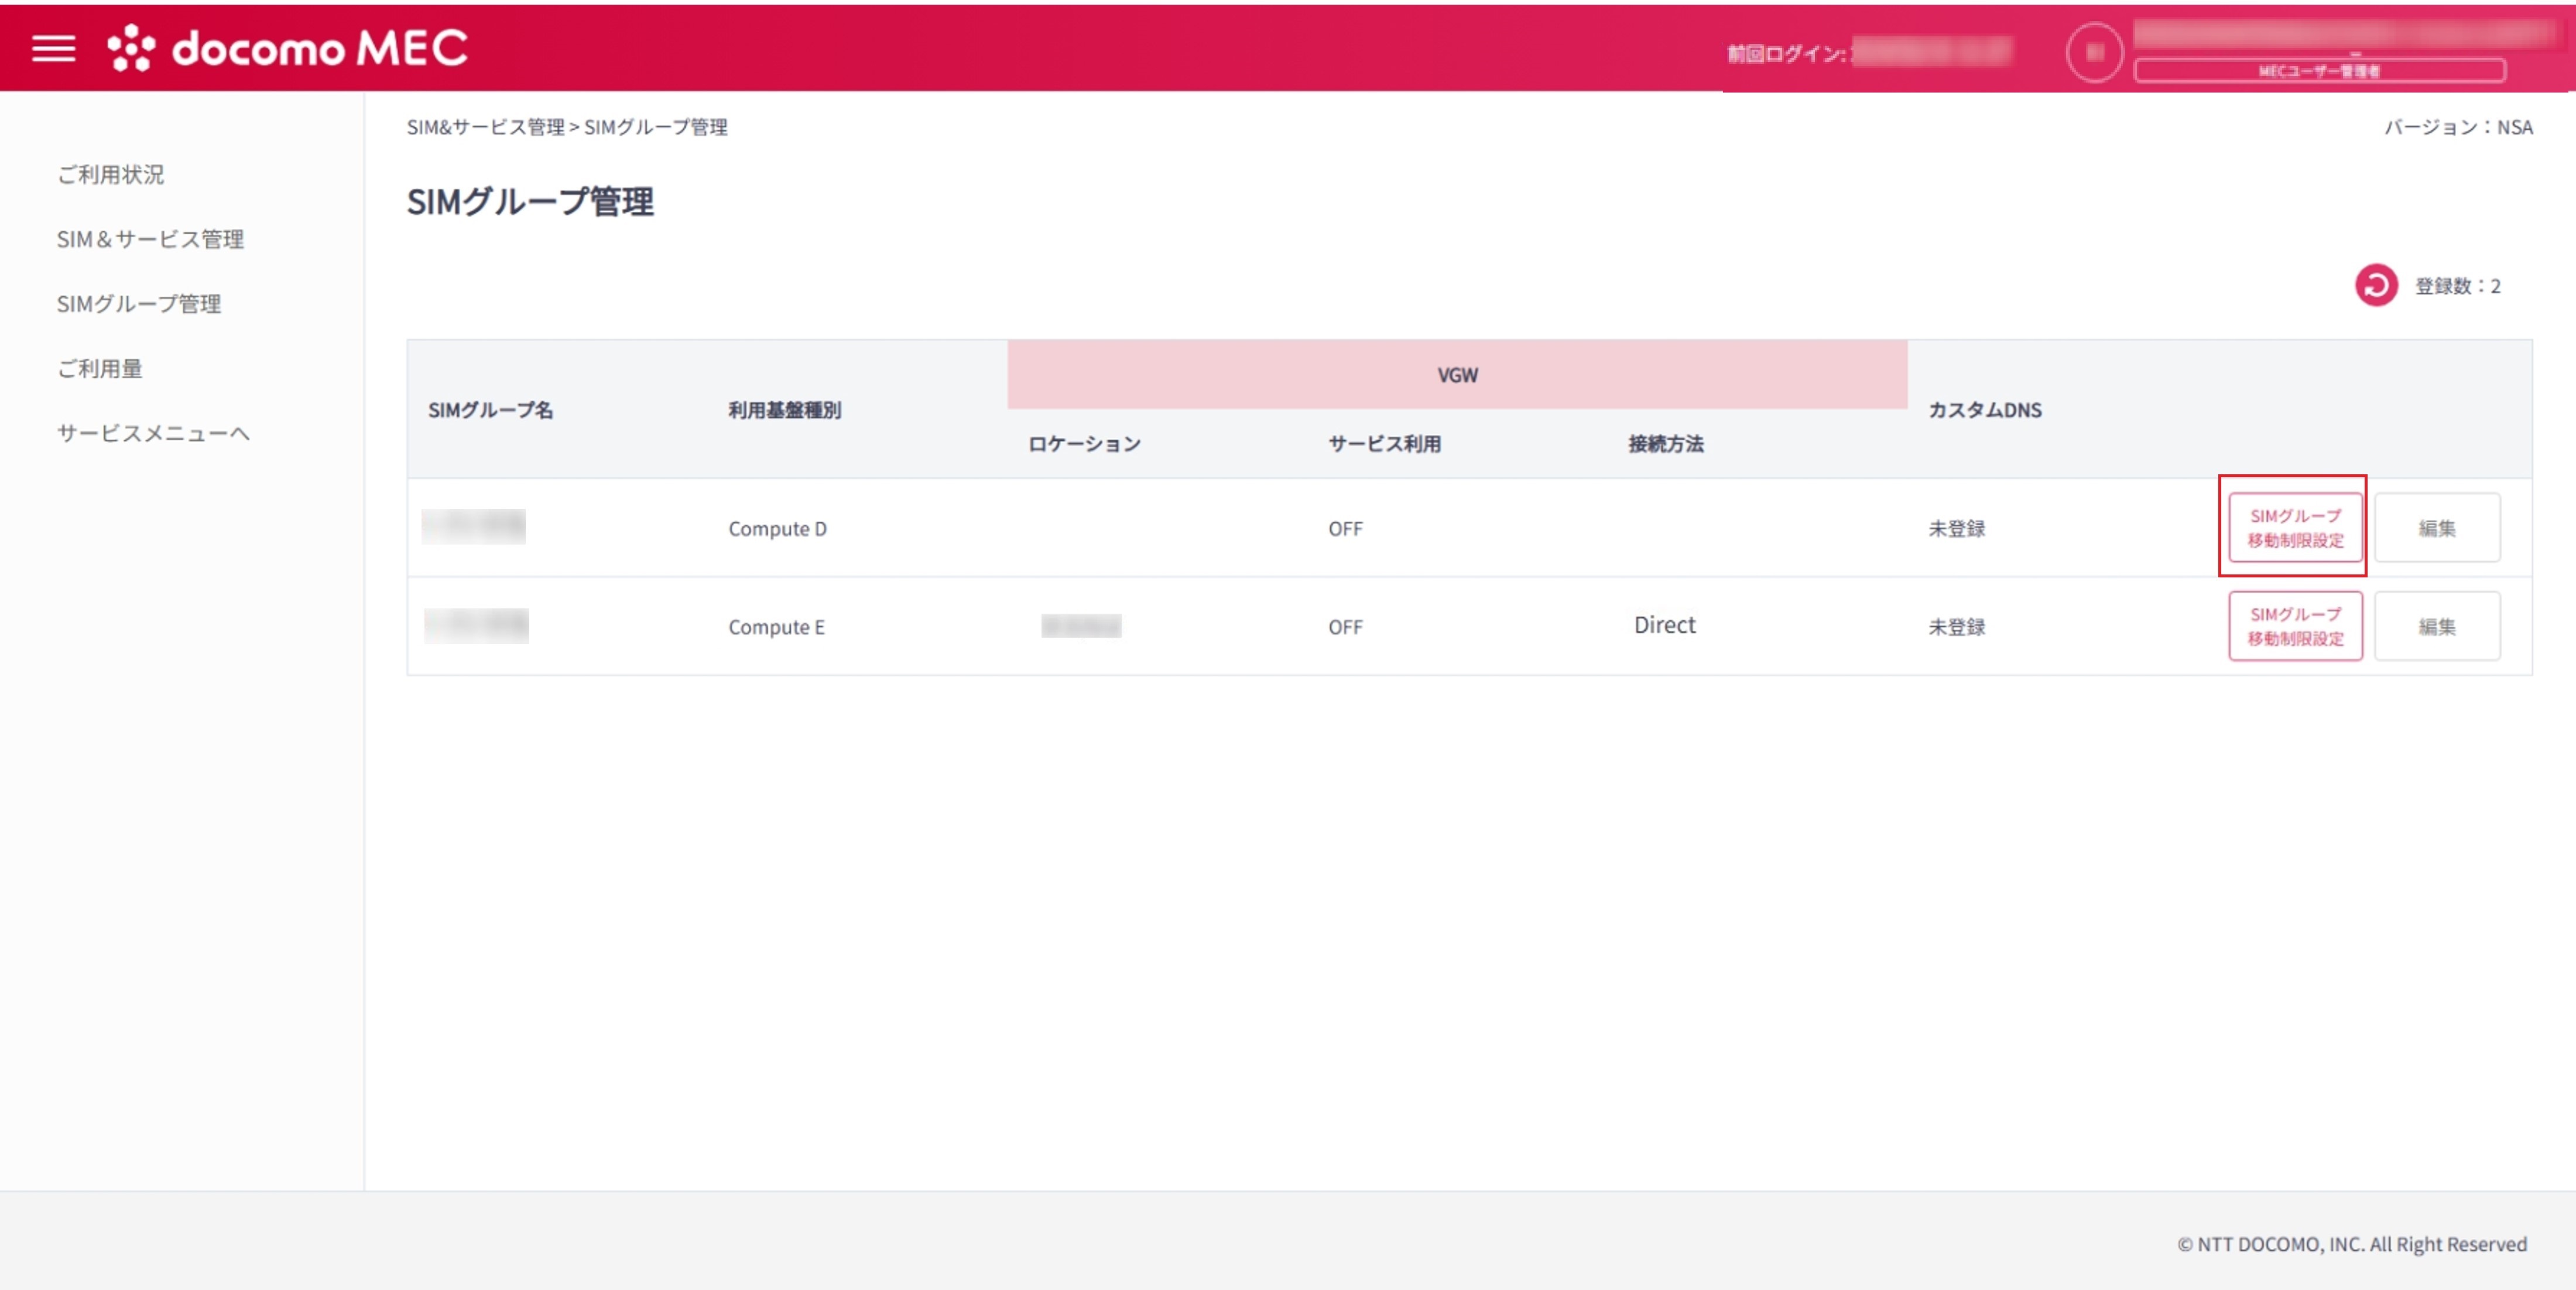Click SIMグループ移動制限設定 for Compute E row
Image resolution: width=2576 pixels, height=1290 pixels.
pyautogui.click(x=2294, y=626)
